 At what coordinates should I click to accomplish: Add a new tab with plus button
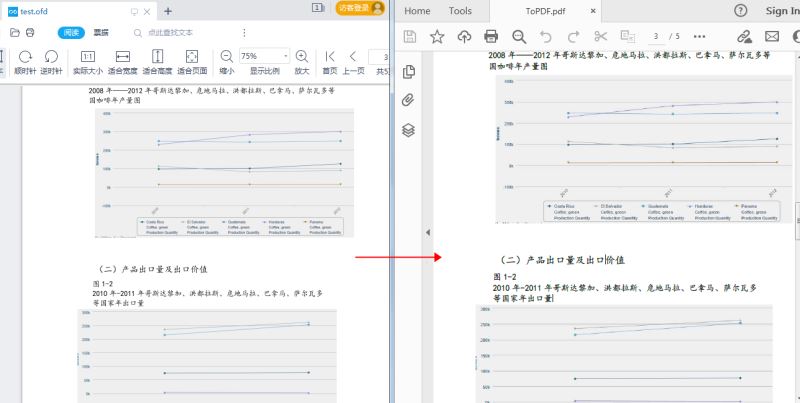(x=167, y=11)
